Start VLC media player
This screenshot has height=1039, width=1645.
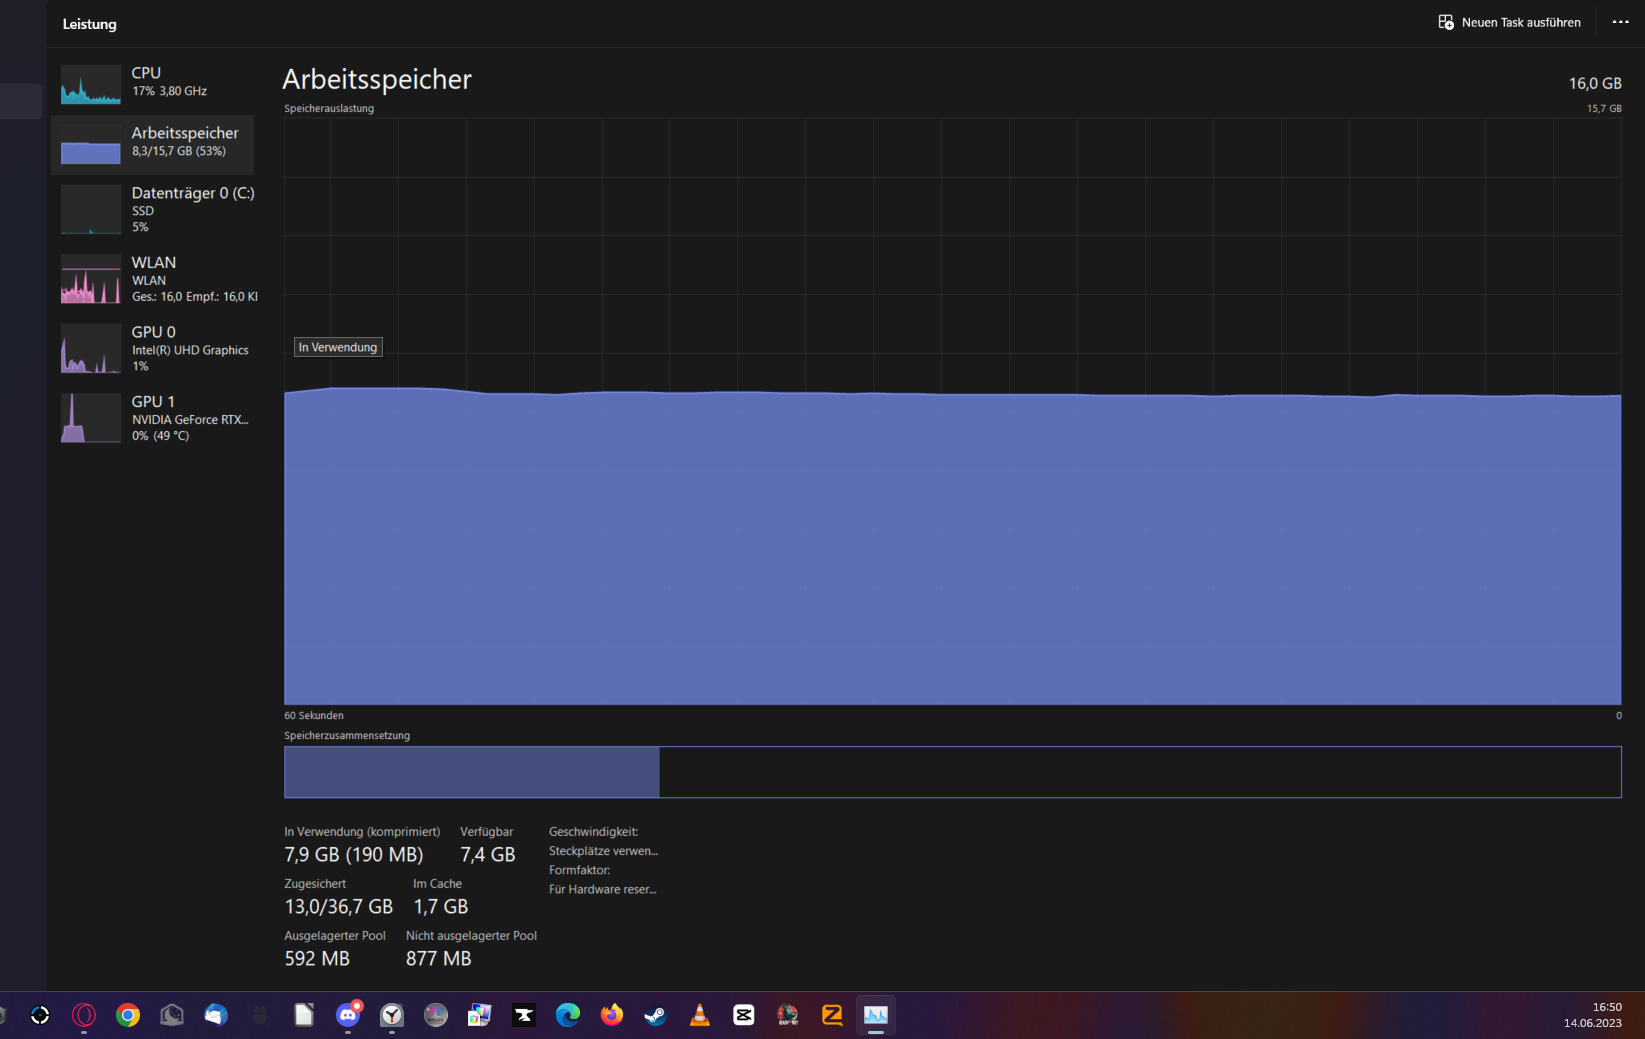pyautogui.click(x=698, y=1015)
